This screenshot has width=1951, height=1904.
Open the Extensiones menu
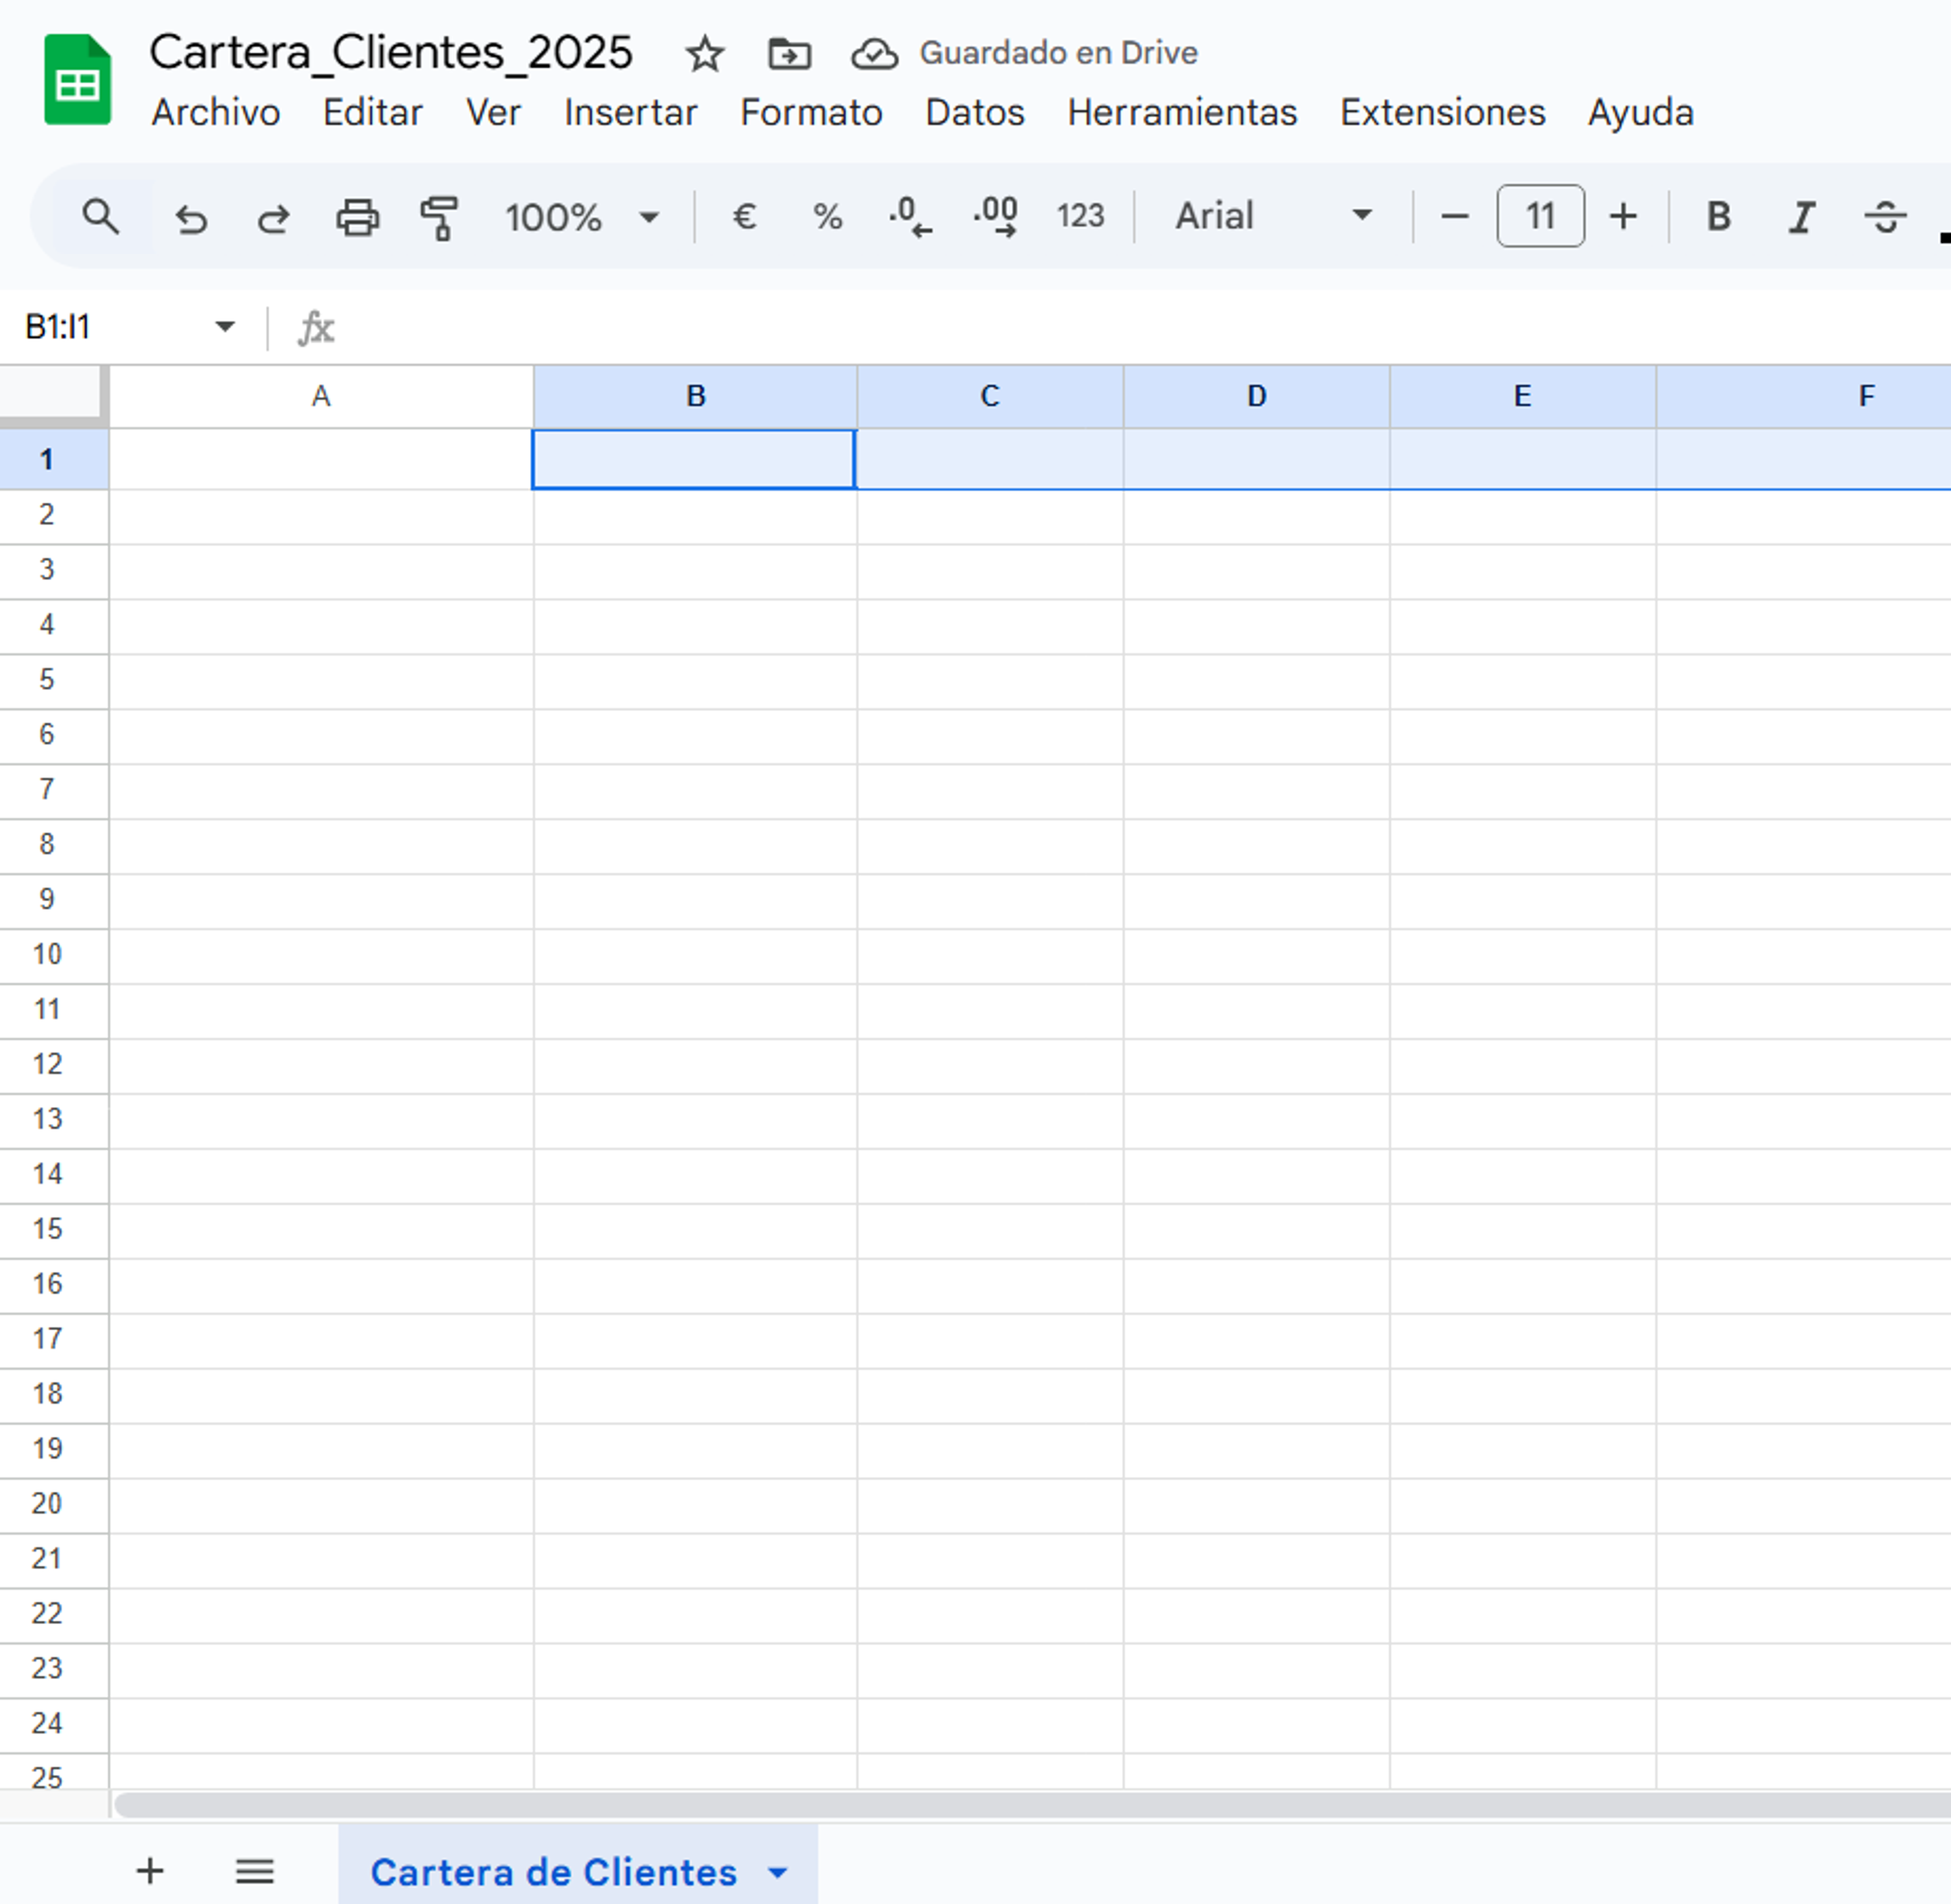[1442, 112]
